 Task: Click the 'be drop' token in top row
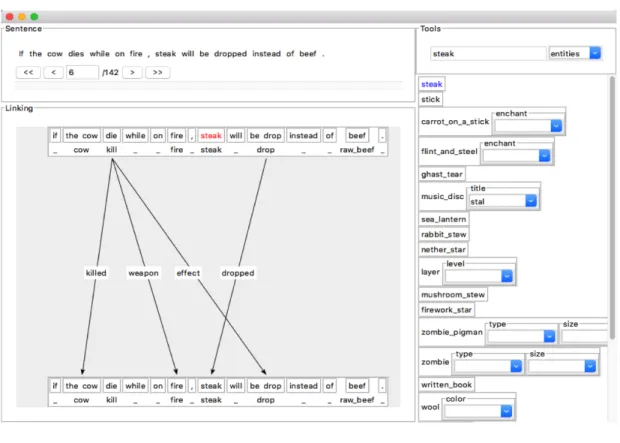265,136
